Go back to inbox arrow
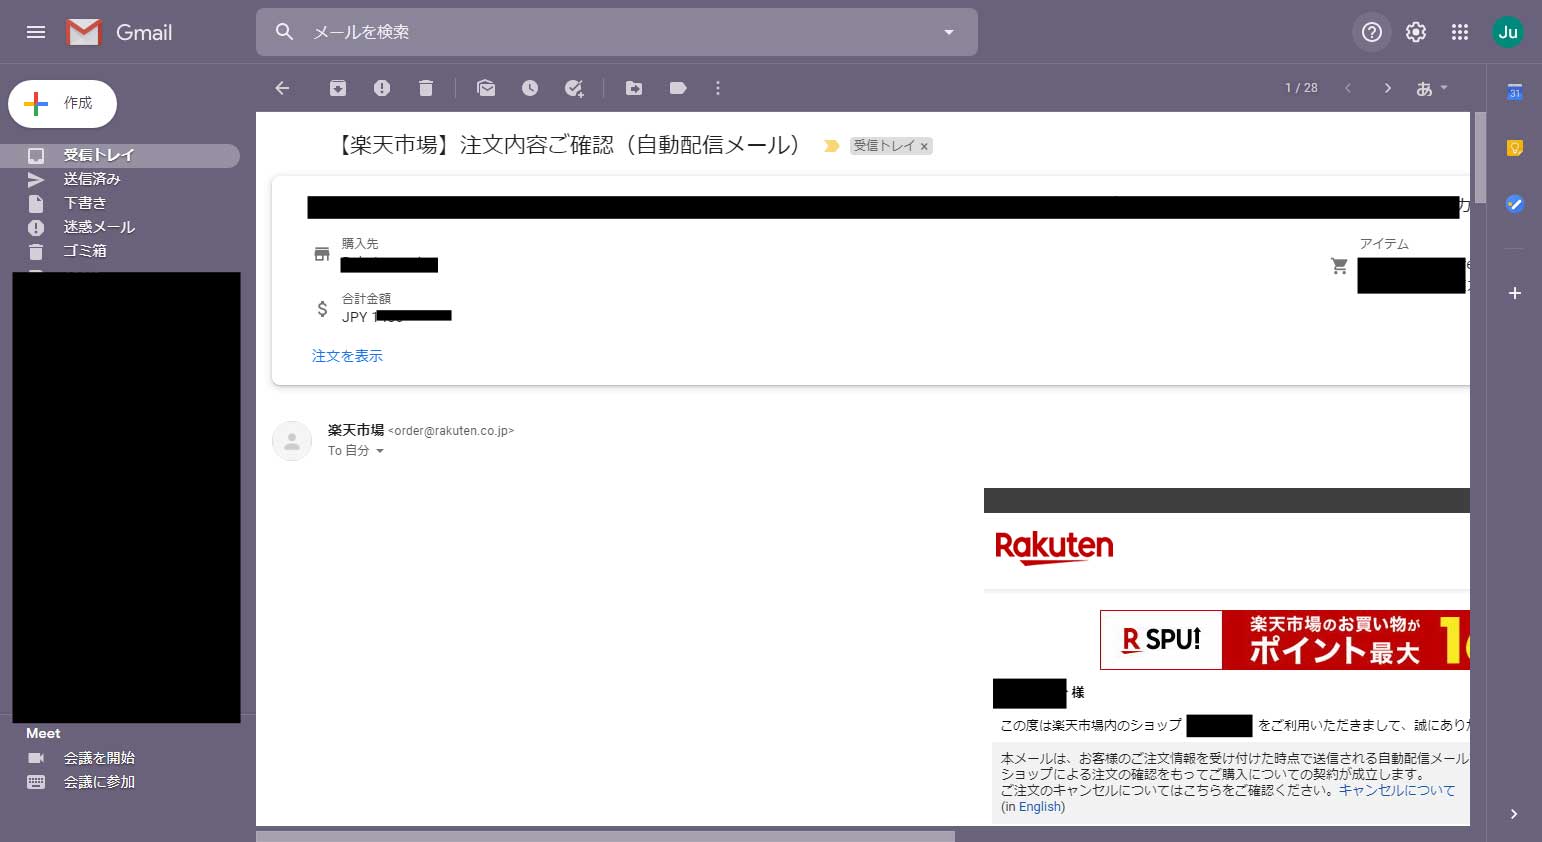Viewport: 1542px width, 842px height. (282, 88)
